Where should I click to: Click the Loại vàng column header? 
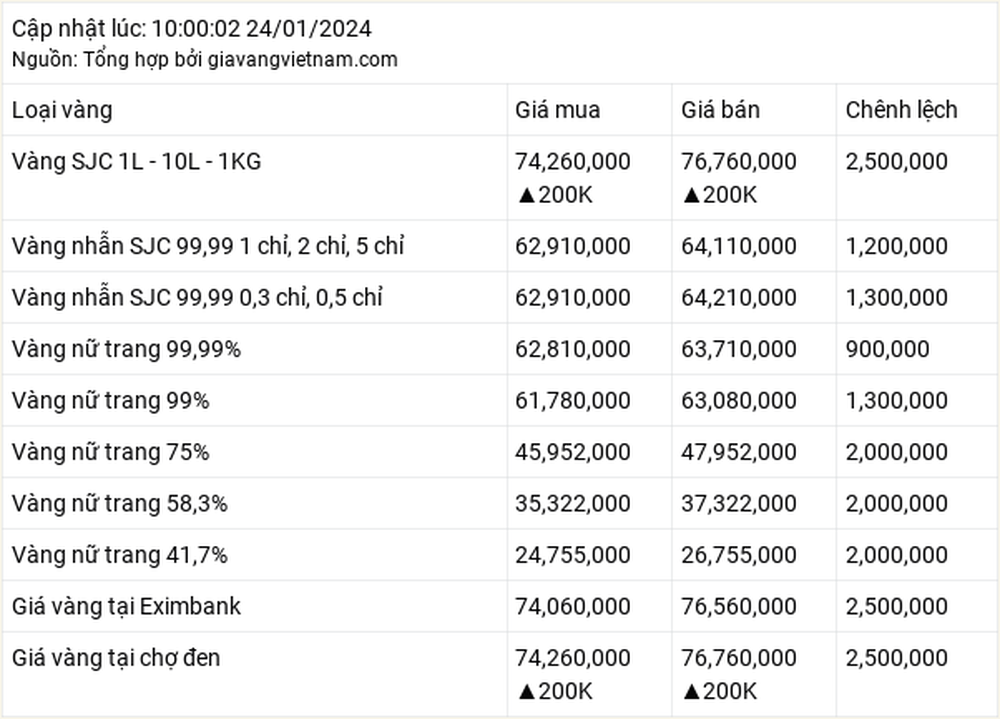62,110
